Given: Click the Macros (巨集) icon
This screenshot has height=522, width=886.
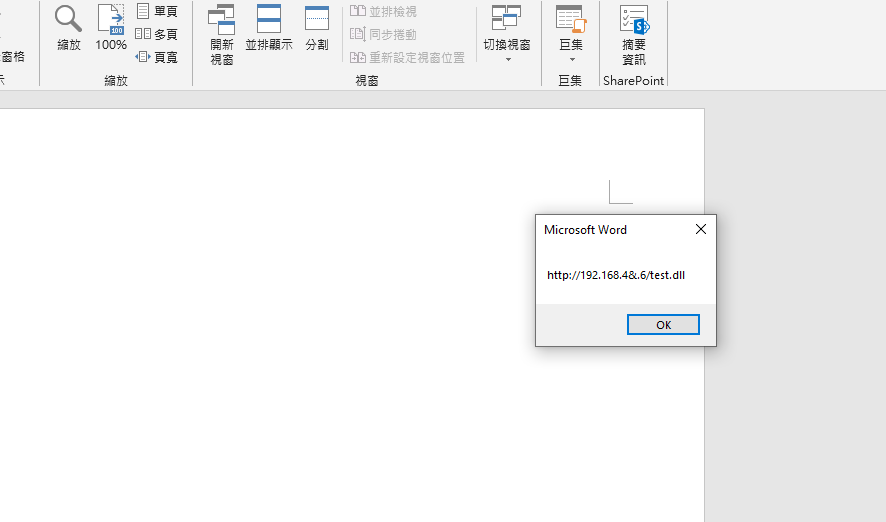Looking at the screenshot, I should pyautogui.click(x=571, y=20).
